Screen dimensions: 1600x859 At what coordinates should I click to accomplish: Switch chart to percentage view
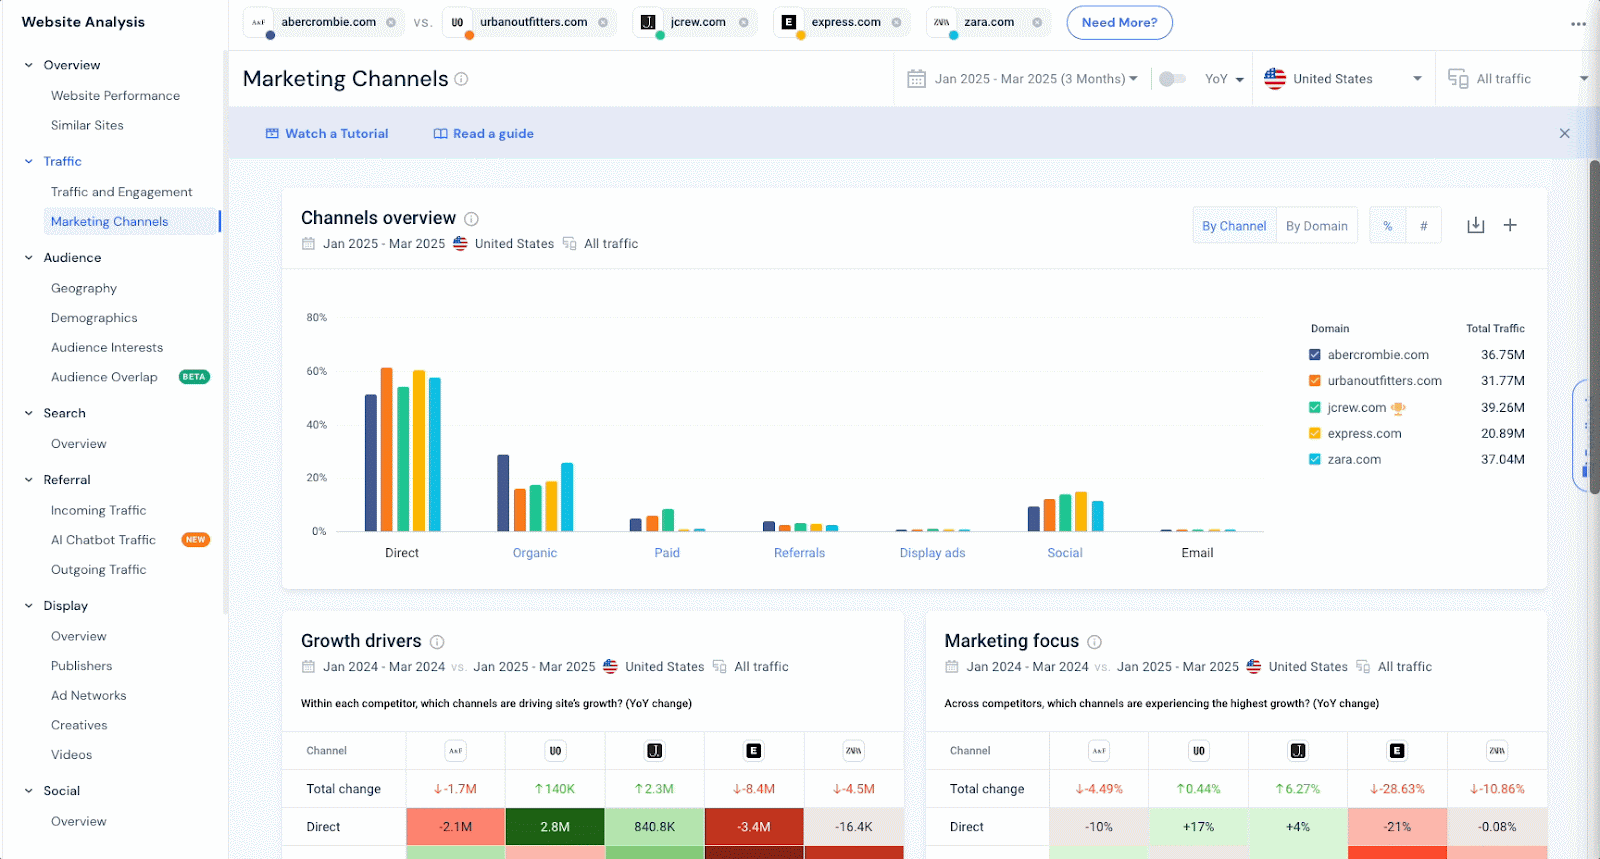click(x=1388, y=226)
